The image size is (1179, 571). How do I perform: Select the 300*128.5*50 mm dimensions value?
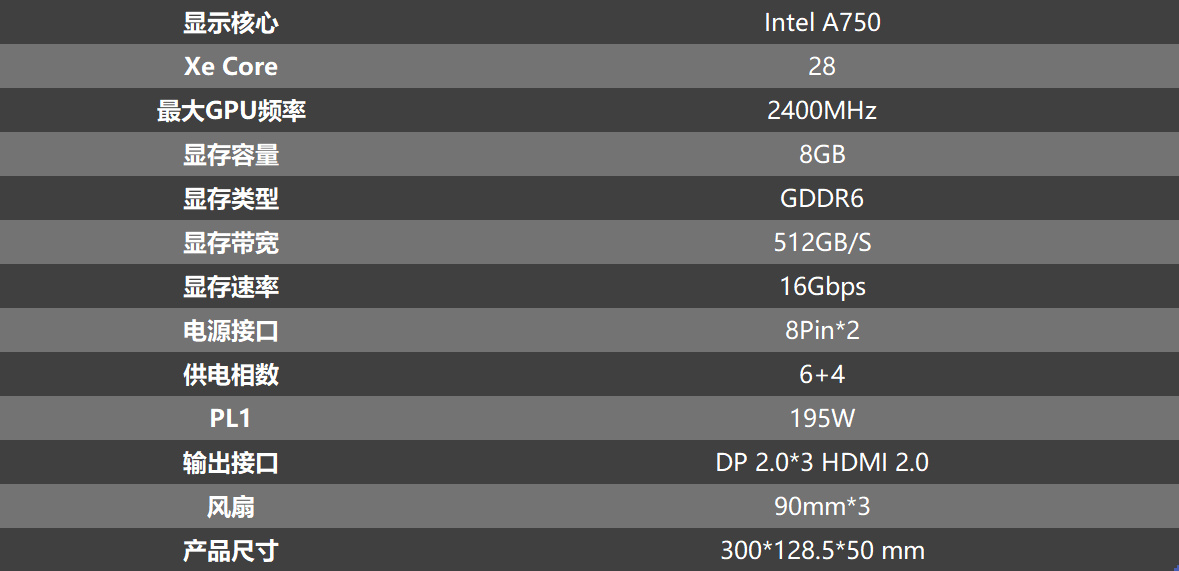point(822,550)
